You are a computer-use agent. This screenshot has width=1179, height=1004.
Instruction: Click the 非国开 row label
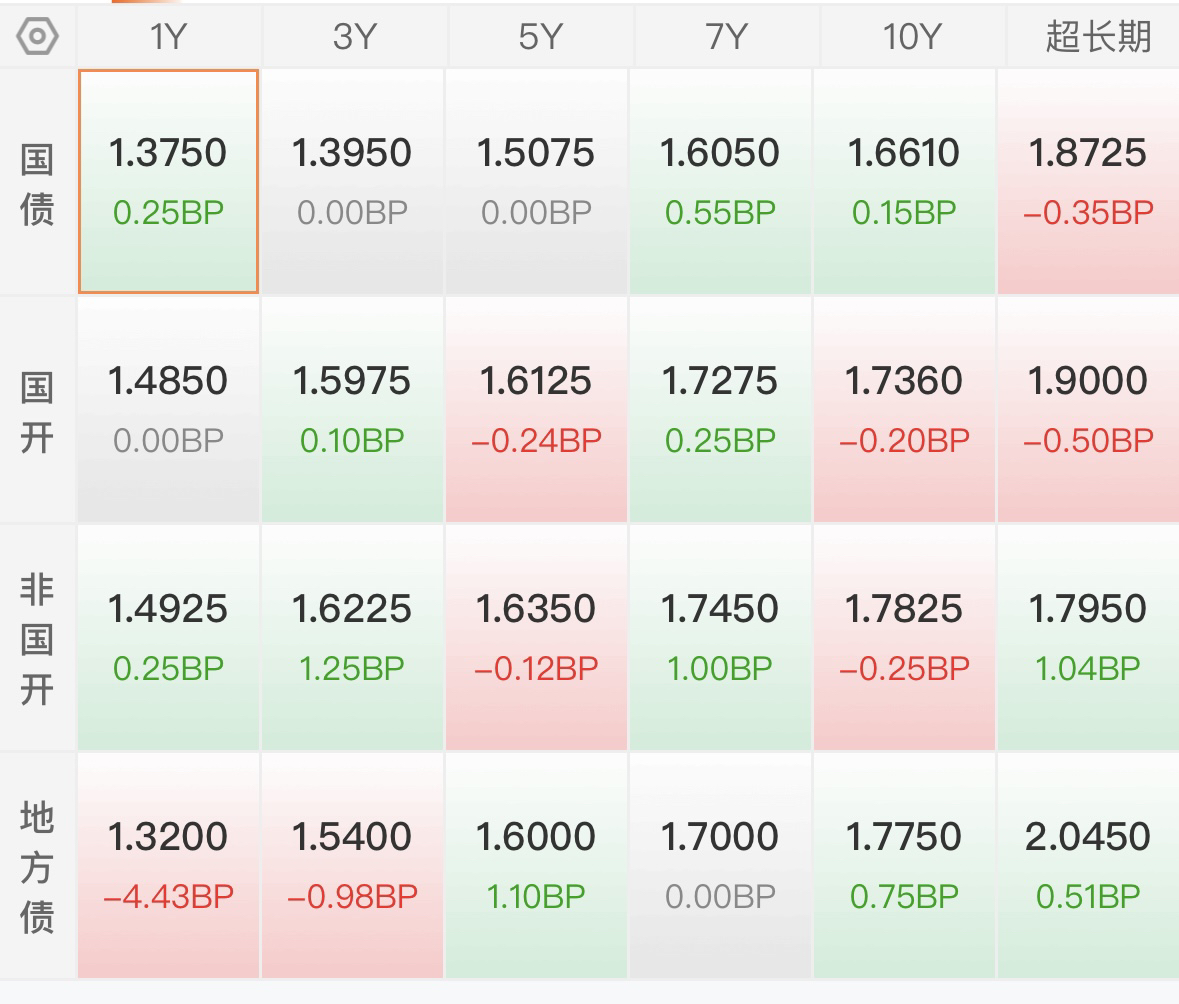tap(38, 639)
